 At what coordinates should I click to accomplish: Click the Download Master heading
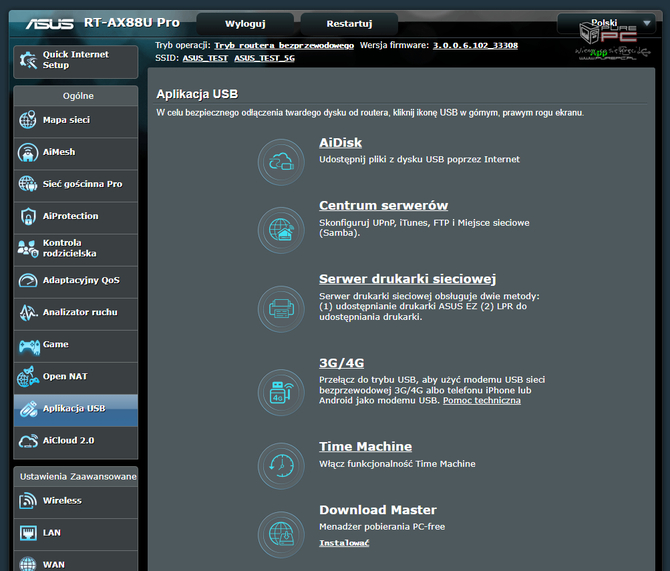point(378,510)
